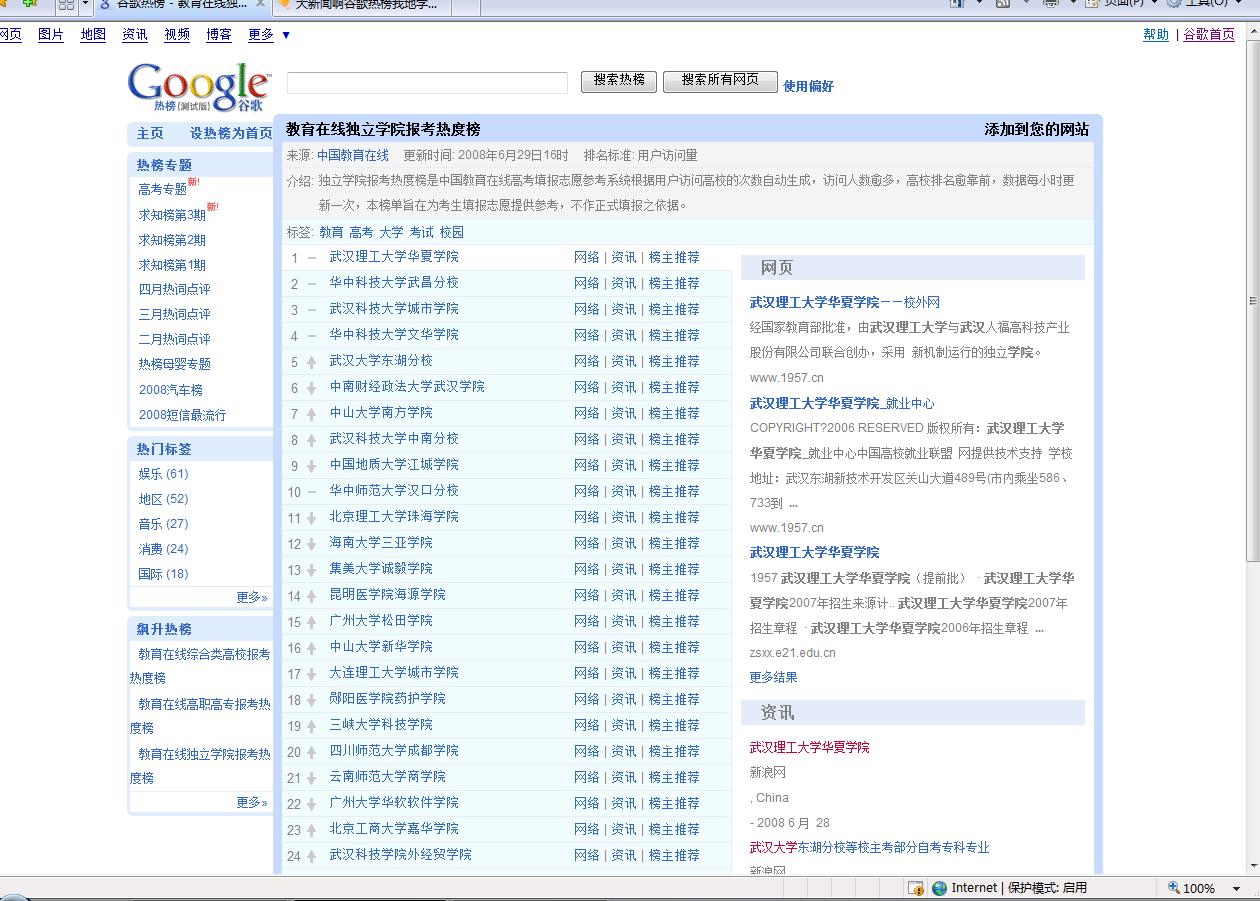Click the popup blocker icon in status bar
1260x901 pixels.
pos(915,888)
